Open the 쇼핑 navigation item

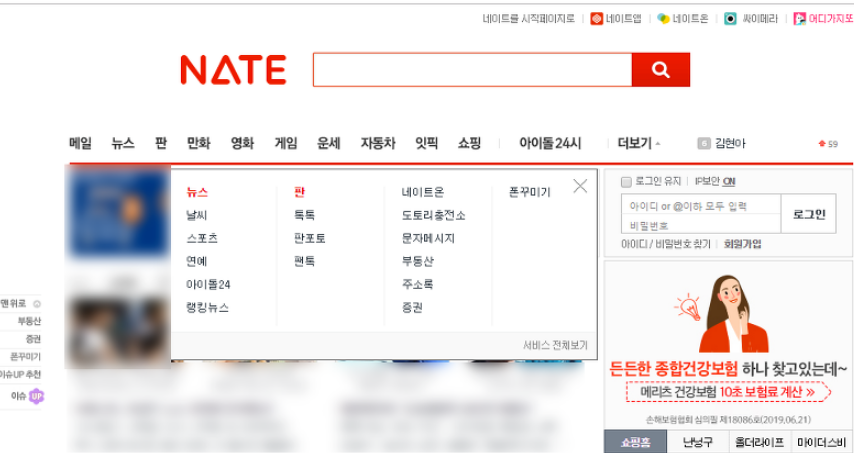(469, 143)
